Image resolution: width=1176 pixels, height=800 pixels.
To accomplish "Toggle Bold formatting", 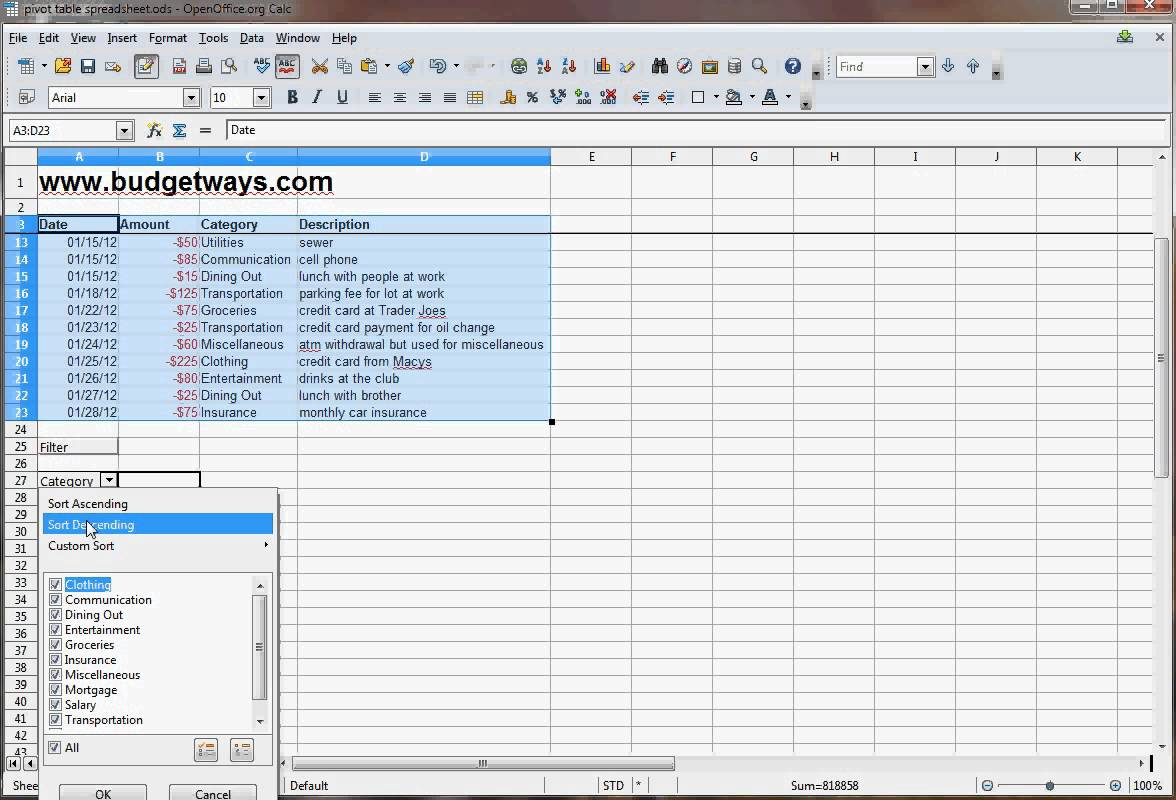I will (x=292, y=97).
